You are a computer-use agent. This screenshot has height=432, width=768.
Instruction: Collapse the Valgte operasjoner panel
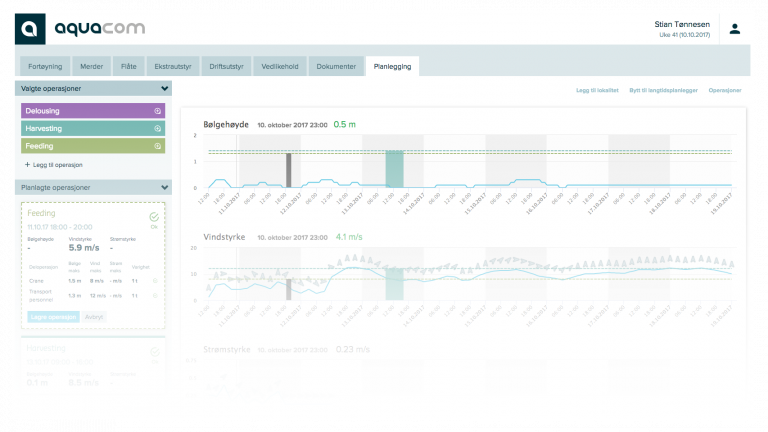click(x=165, y=89)
